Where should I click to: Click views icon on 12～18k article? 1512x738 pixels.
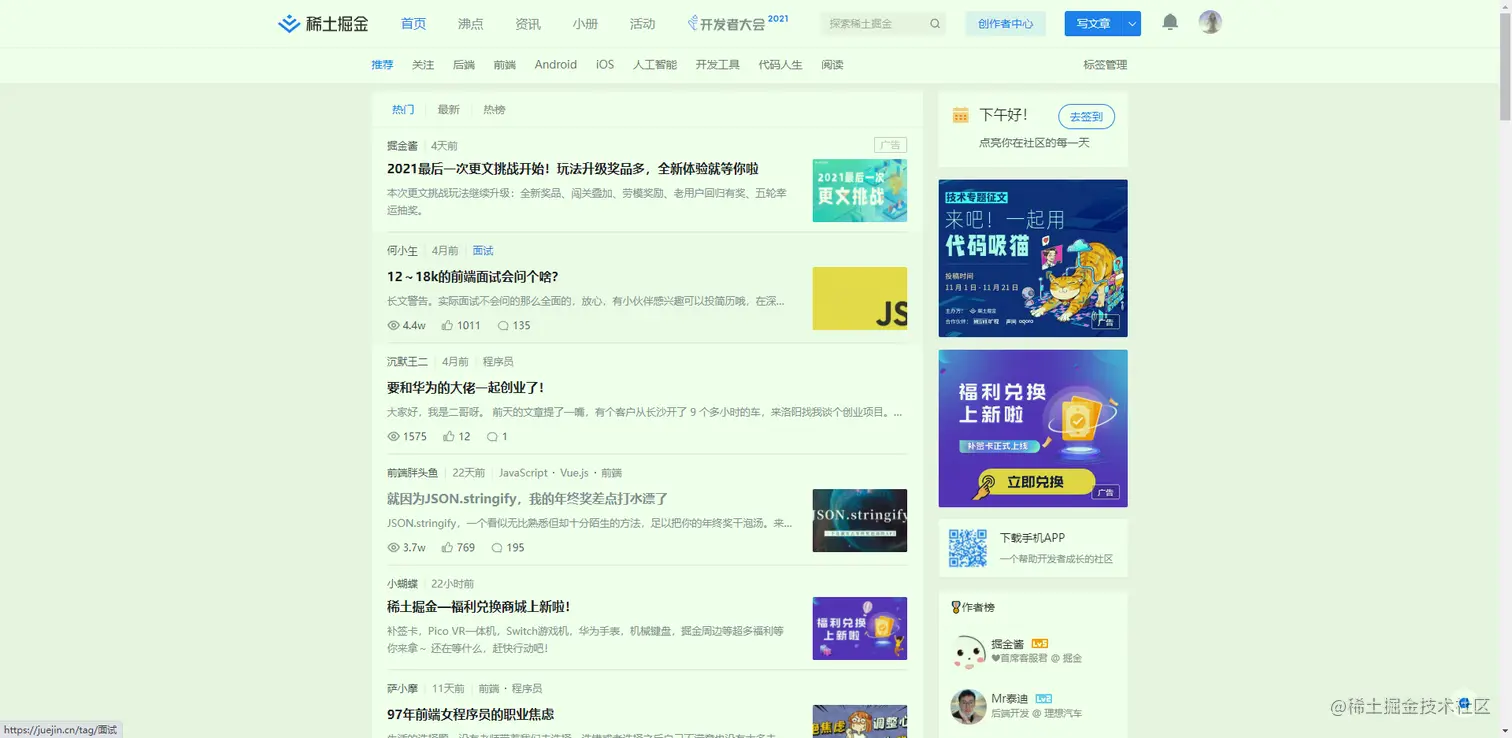click(393, 326)
